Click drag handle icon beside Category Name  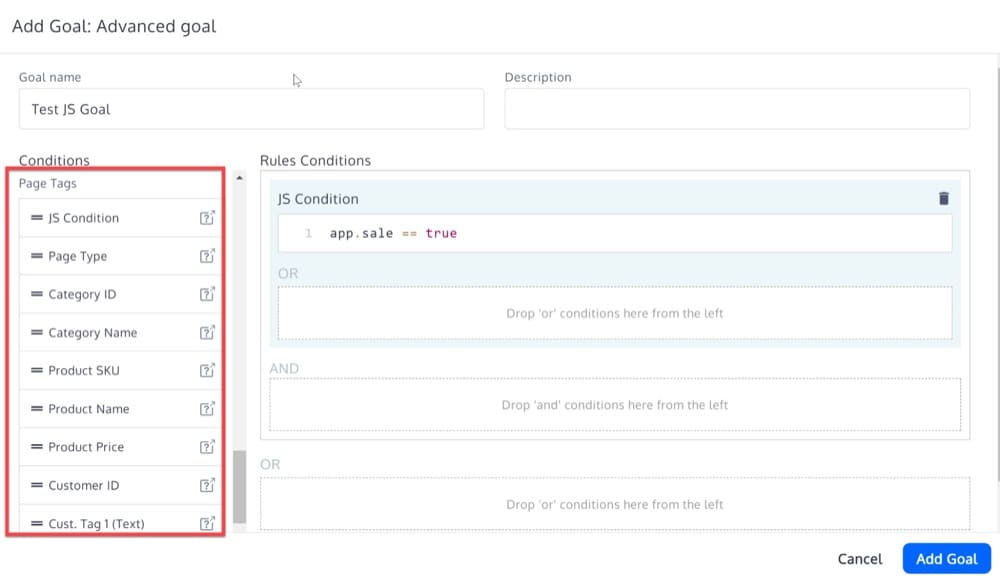36,333
